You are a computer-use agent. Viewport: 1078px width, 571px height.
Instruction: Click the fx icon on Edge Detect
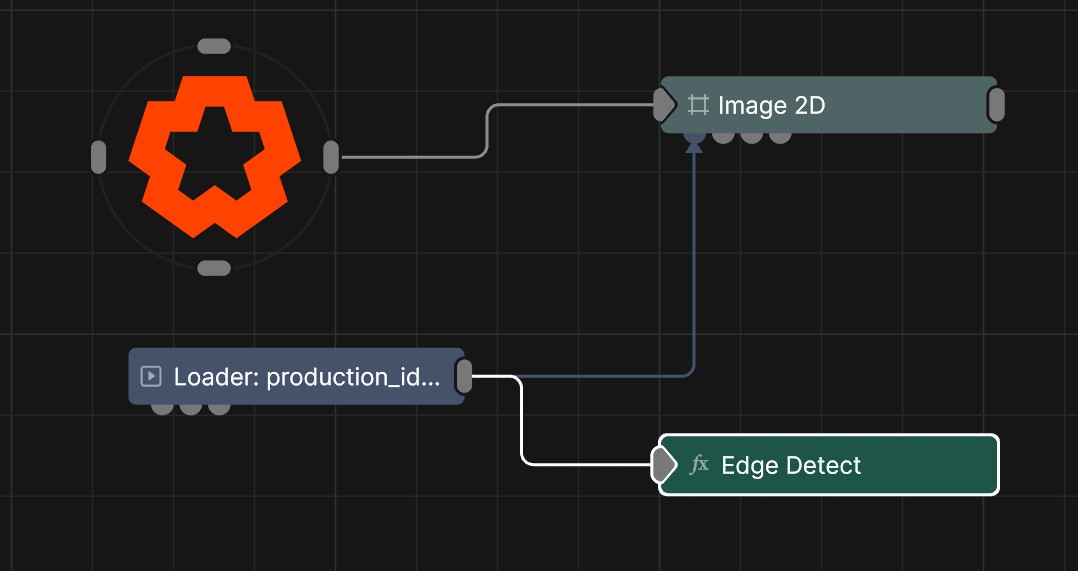tap(700, 465)
